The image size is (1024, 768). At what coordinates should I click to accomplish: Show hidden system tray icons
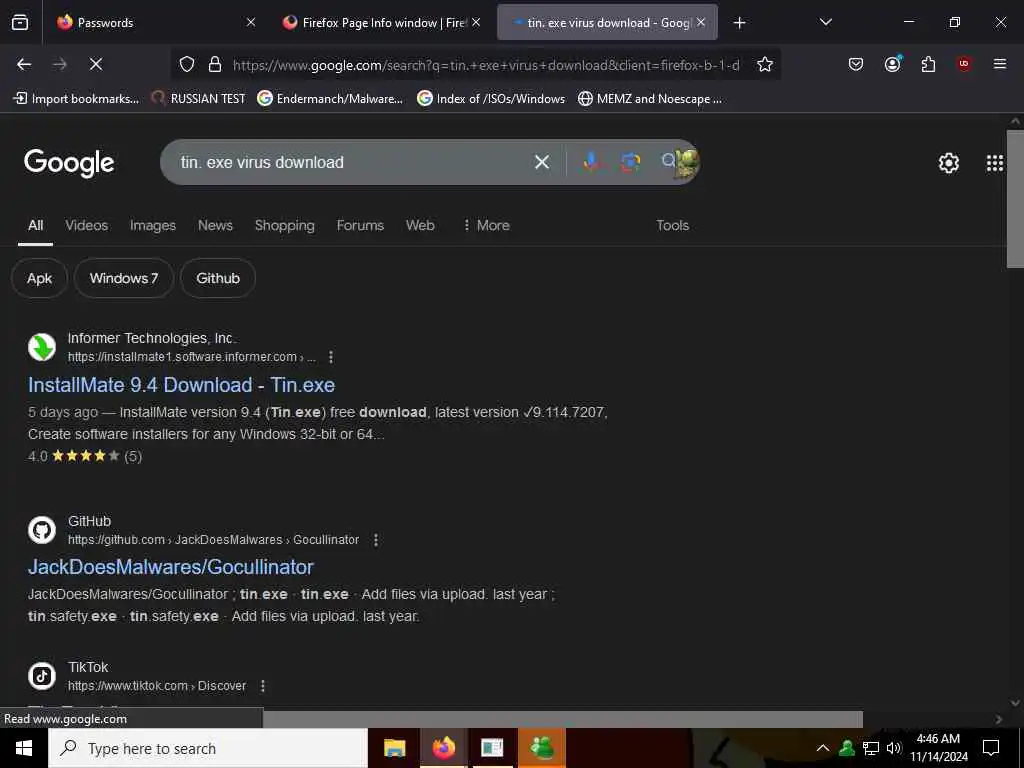[823, 748]
